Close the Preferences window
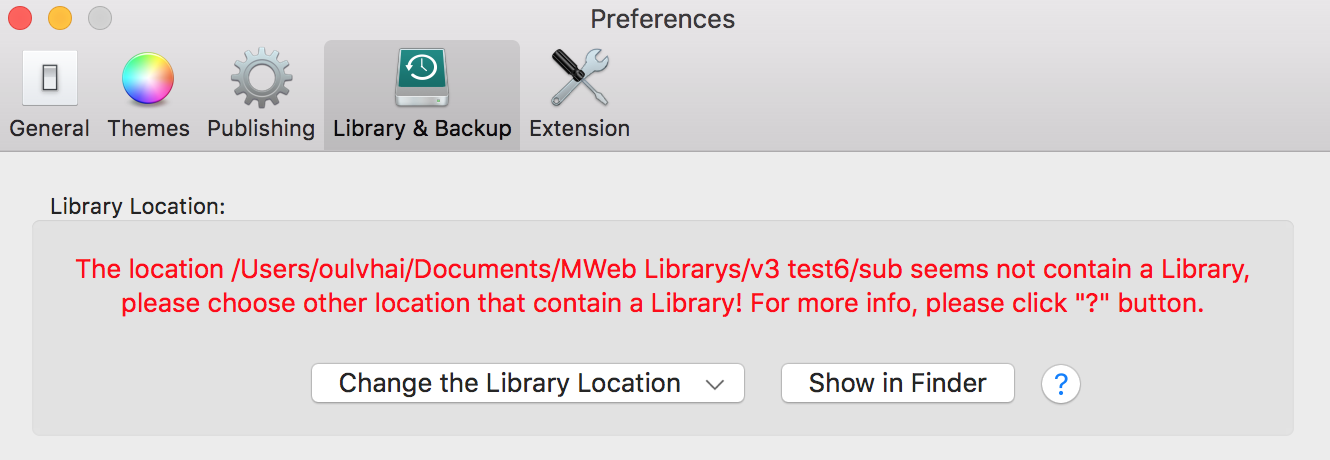The height and width of the screenshot is (460, 1330). click(20, 17)
